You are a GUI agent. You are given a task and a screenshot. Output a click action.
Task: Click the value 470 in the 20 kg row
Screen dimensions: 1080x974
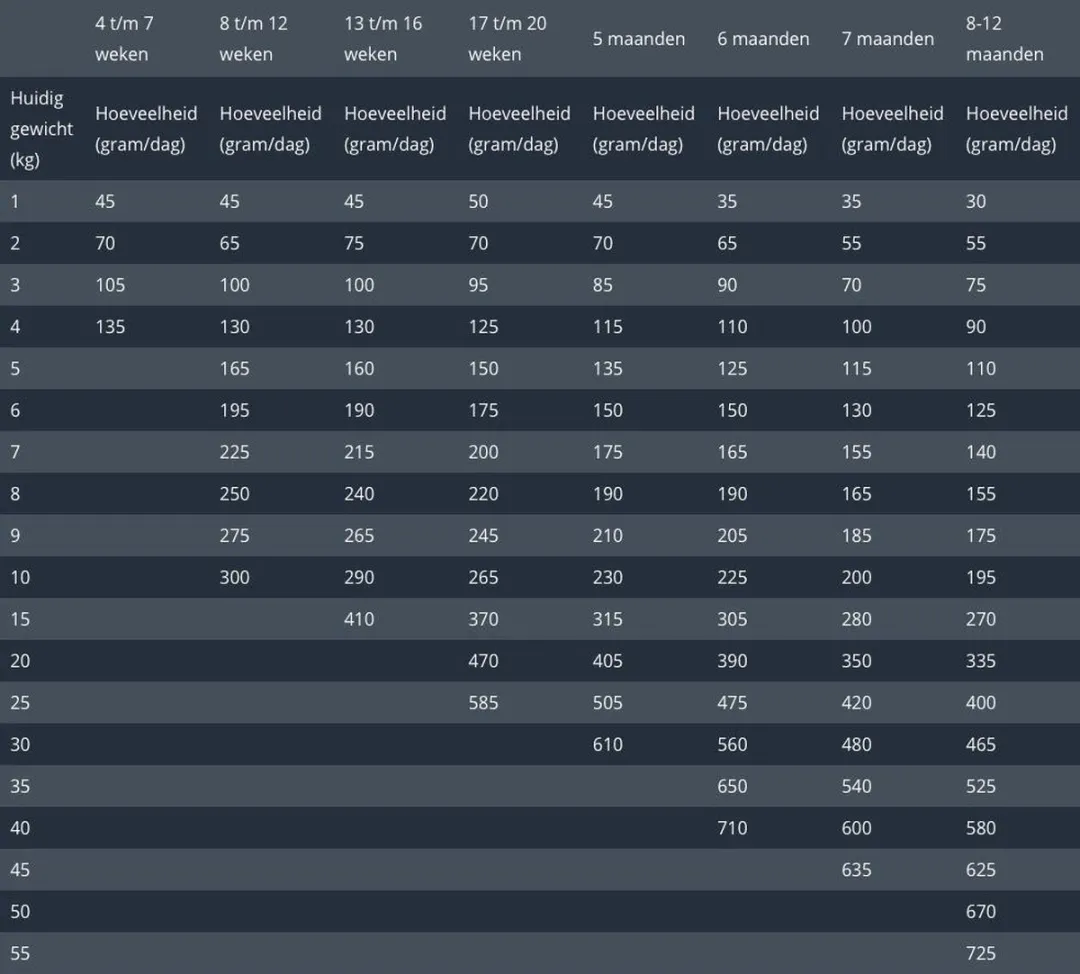coord(484,661)
